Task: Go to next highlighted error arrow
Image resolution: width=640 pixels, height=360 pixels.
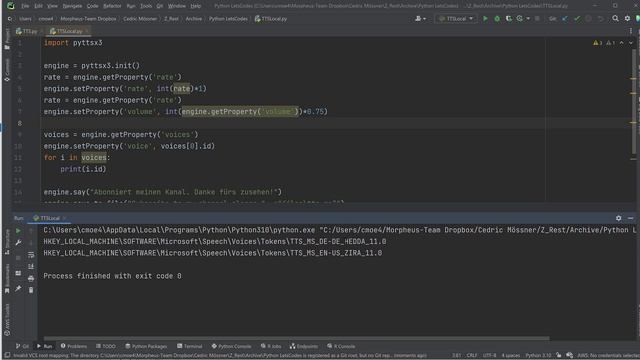Action: [x=631, y=43]
